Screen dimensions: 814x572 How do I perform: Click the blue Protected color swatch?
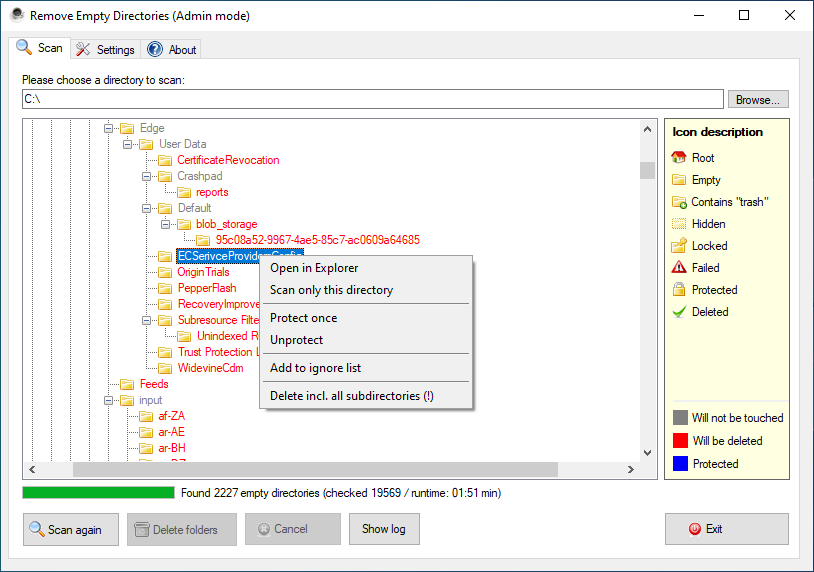pos(680,463)
